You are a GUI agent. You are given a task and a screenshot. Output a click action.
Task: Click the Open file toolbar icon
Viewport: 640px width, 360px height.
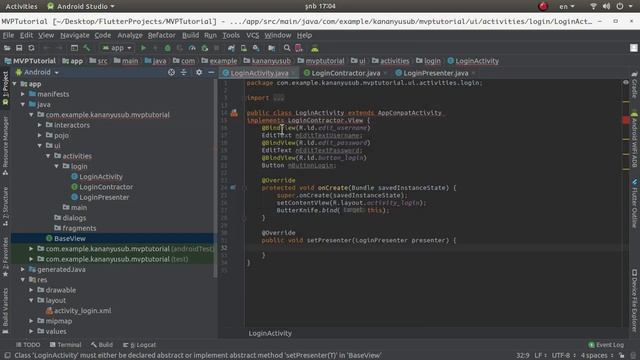[7, 48]
